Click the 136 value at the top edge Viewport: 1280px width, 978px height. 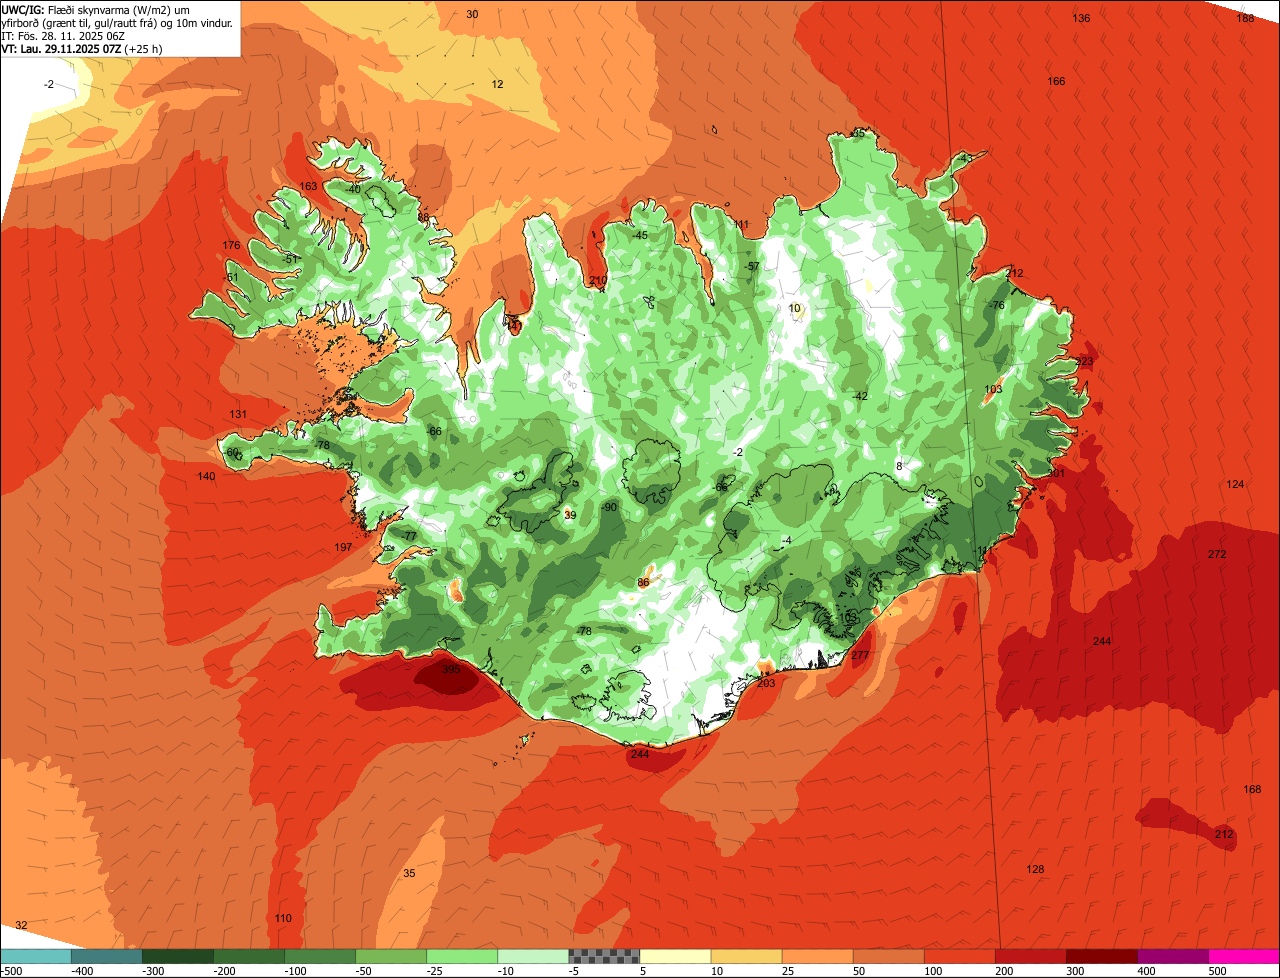coord(1081,18)
